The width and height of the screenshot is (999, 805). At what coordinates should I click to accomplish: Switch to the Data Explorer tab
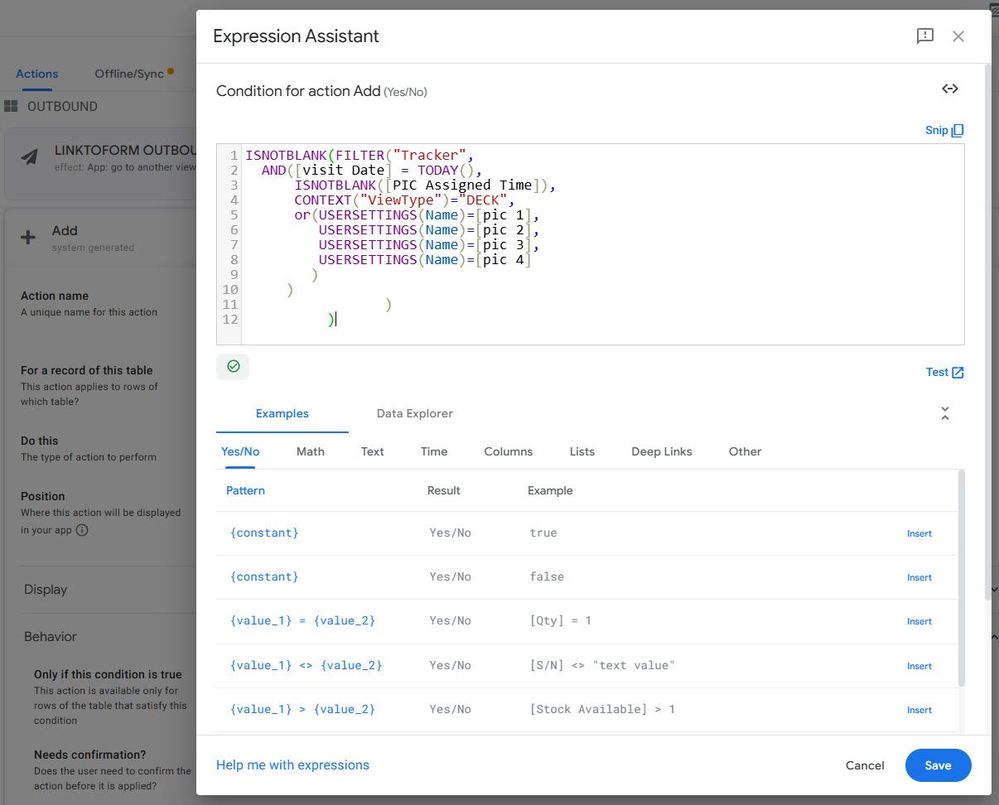tap(414, 413)
